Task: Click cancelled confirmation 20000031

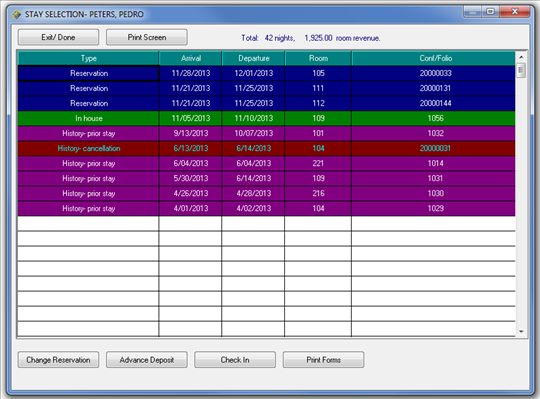Action: 434,148
